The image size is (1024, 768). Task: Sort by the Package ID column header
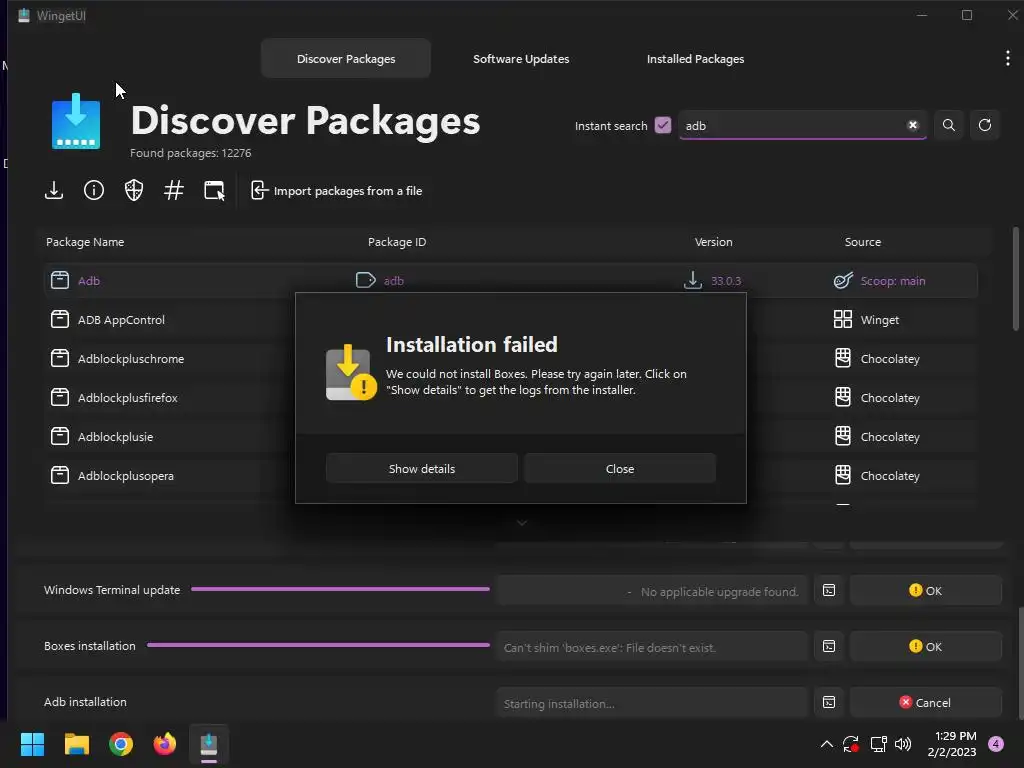[397, 242]
